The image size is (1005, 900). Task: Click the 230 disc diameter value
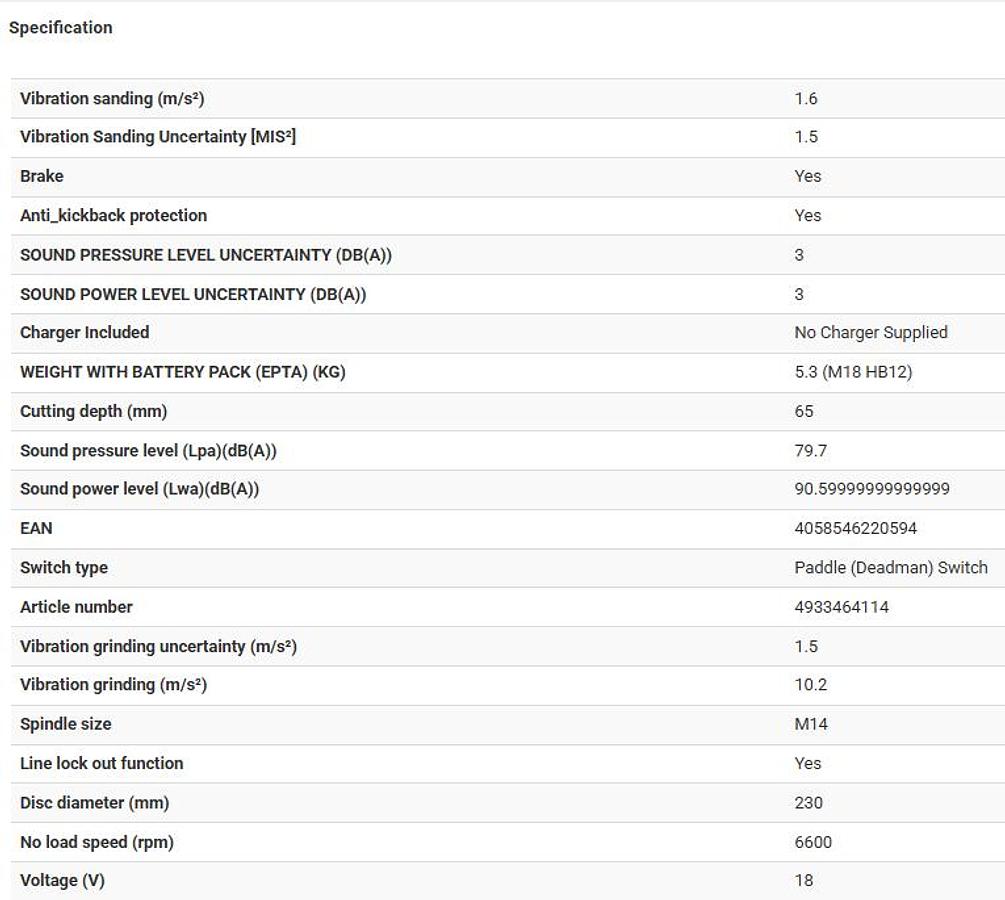click(x=808, y=802)
